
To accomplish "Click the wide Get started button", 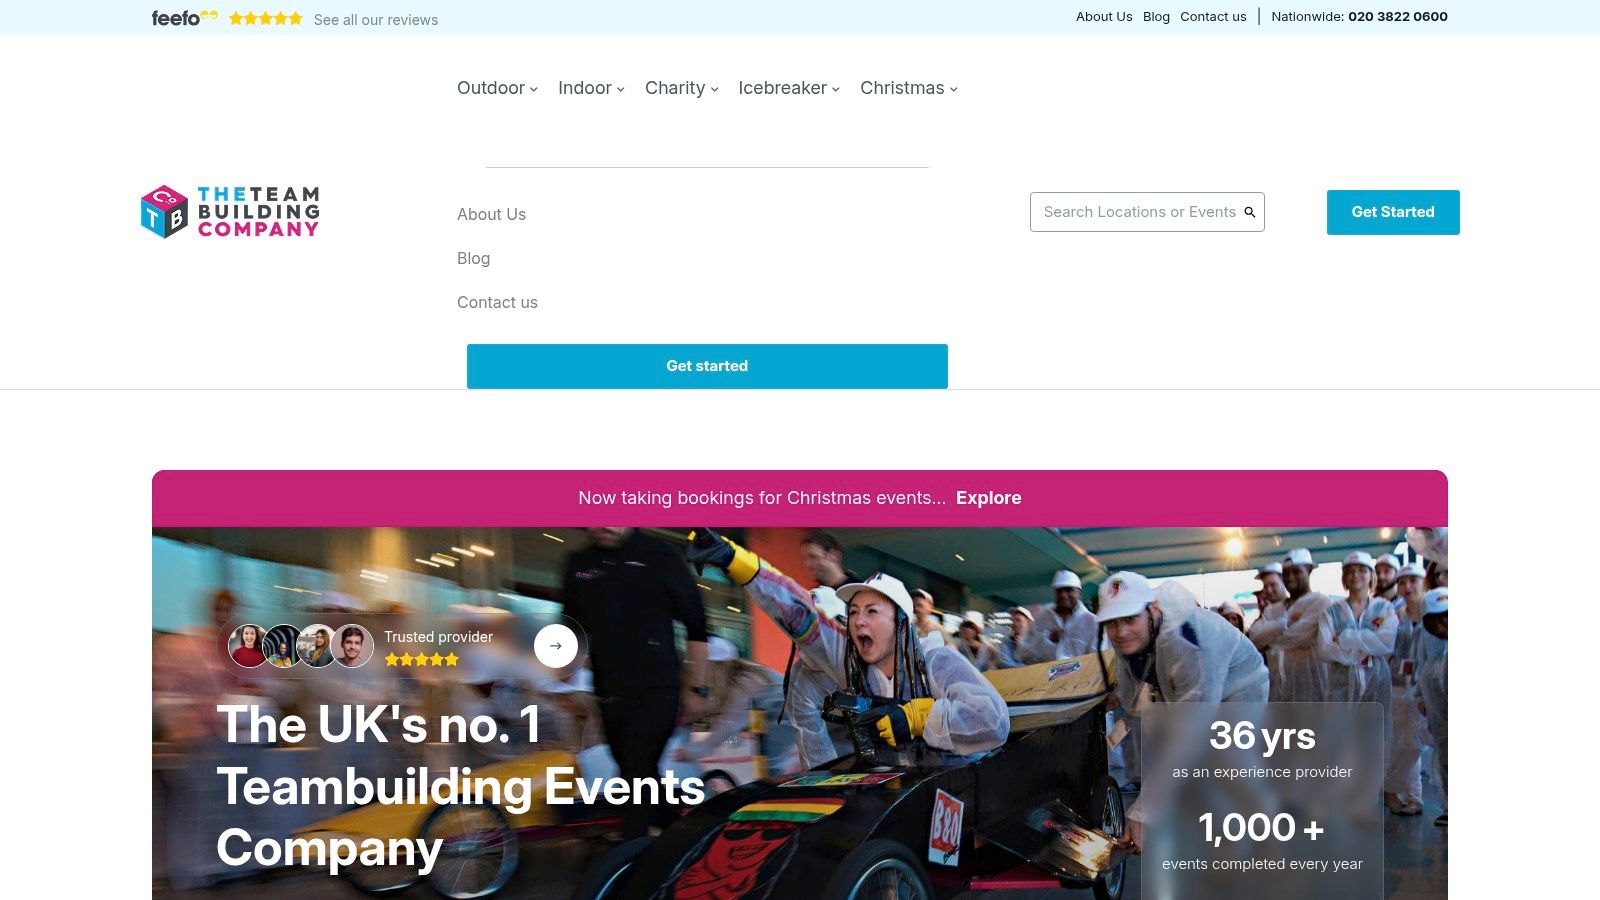I will pyautogui.click(x=707, y=366).
